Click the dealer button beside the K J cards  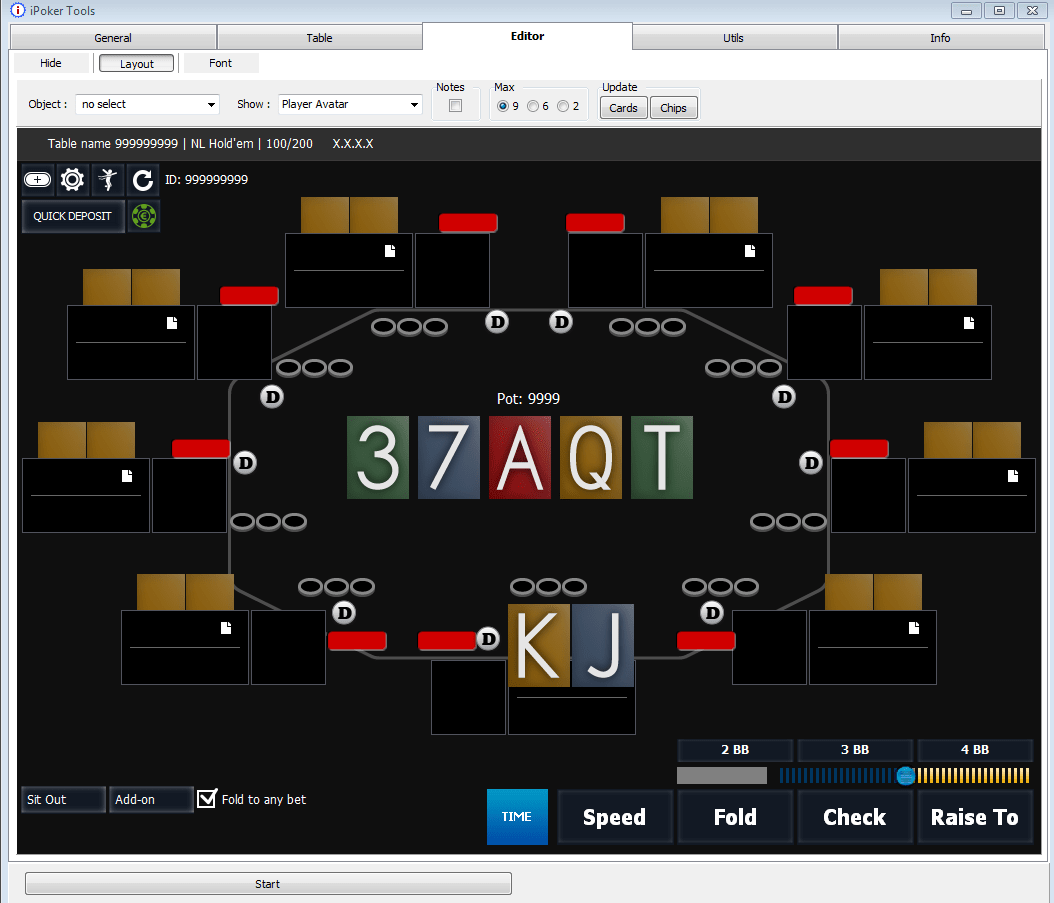[x=488, y=639]
